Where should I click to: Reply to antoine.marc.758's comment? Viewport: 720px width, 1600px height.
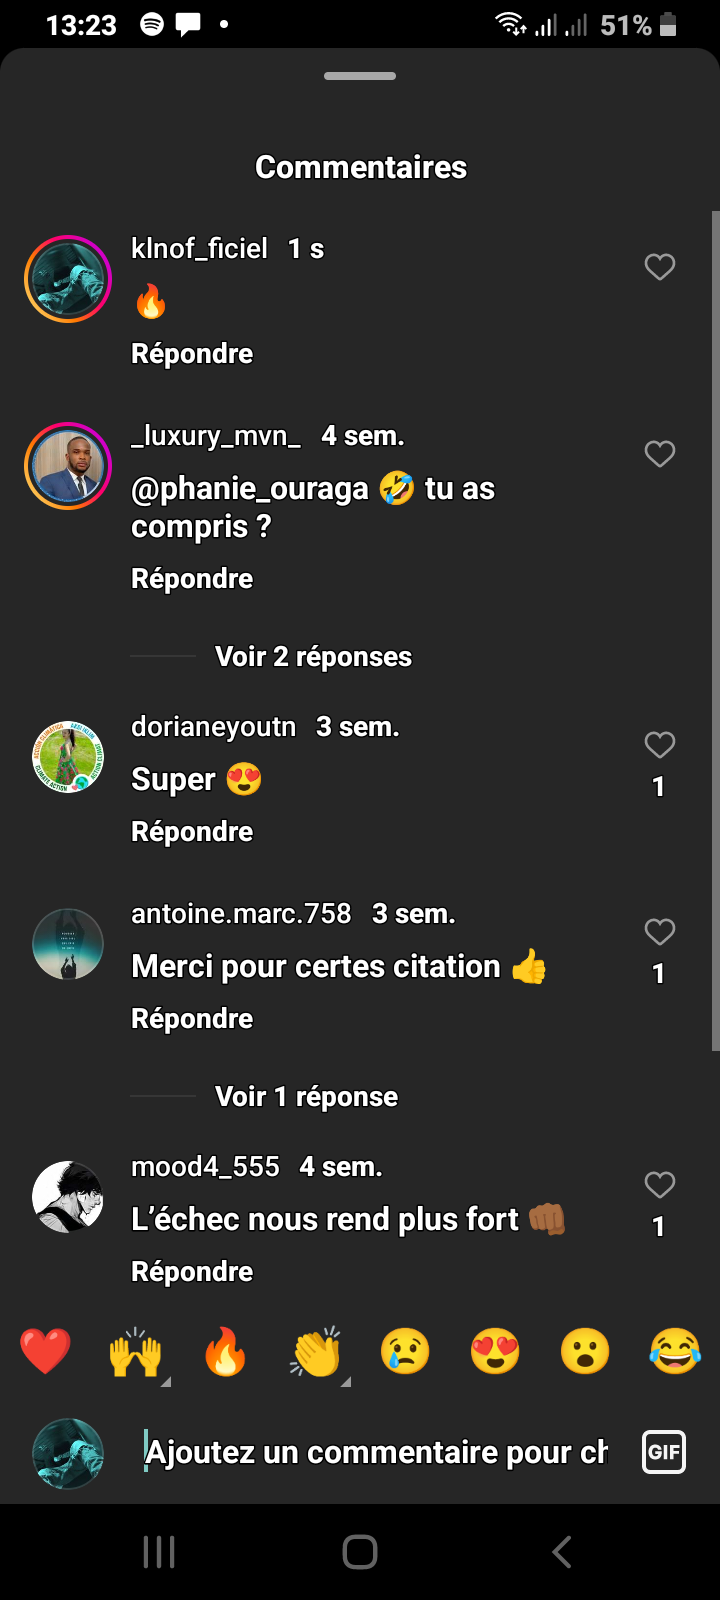pyautogui.click(x=192, y=1019)
